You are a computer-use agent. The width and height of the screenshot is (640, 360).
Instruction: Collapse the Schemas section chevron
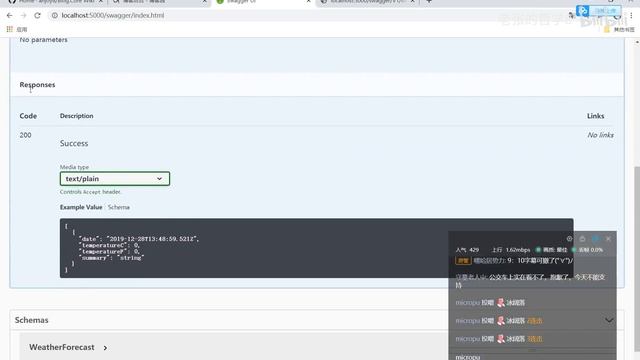click(x=609, y=320)
